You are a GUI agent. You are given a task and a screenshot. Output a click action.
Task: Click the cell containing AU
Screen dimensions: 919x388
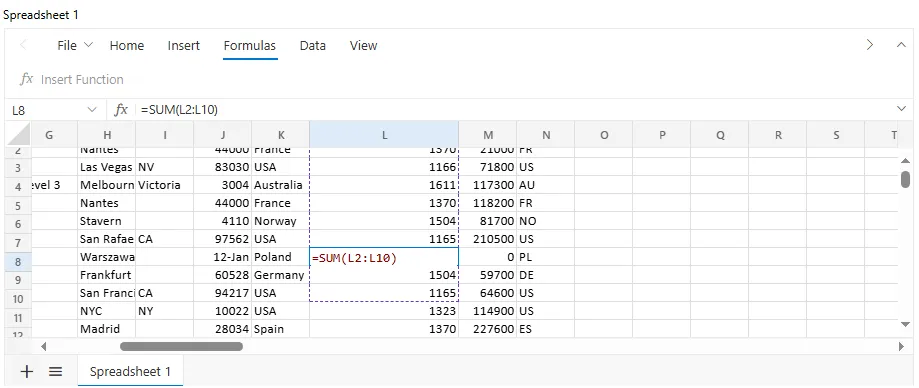[x=546, y=185]
